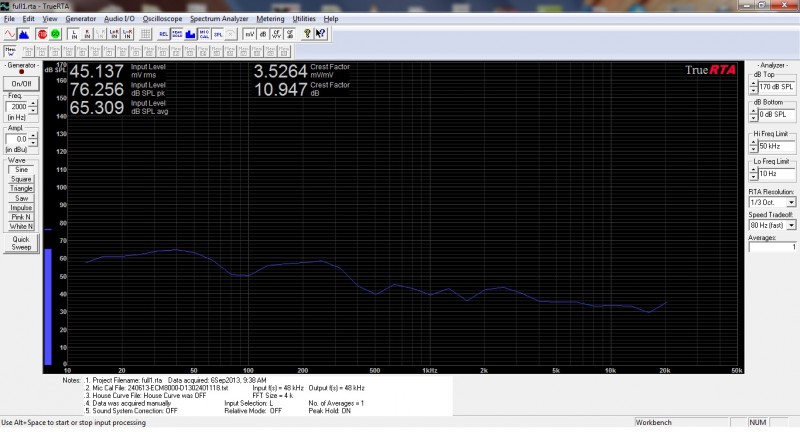The height and width of the screenshot is (432, 800).
Task: Select the last memory slot Mem 20
Action: tap(284, 51)
